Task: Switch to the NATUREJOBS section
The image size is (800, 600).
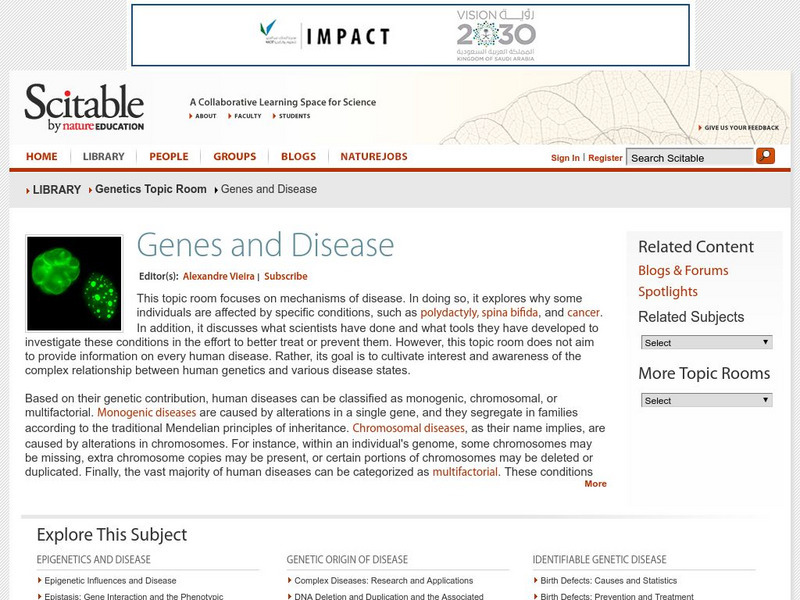Action: [x=373, y=156]
